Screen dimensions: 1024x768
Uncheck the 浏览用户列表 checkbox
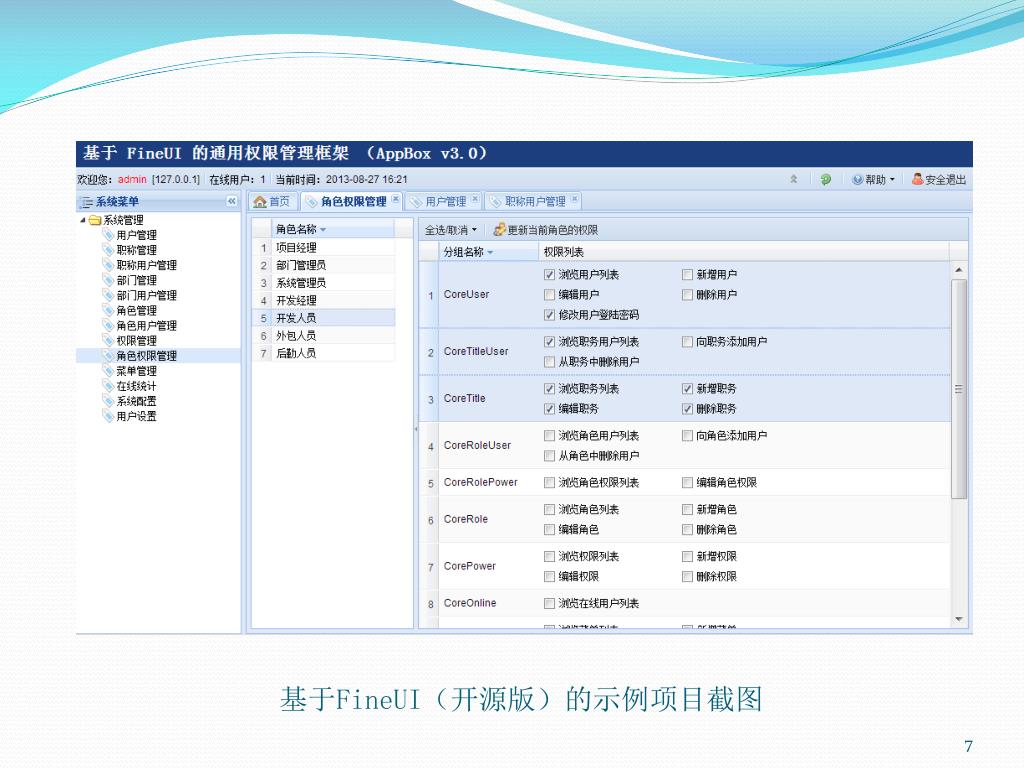pos(549,274)
